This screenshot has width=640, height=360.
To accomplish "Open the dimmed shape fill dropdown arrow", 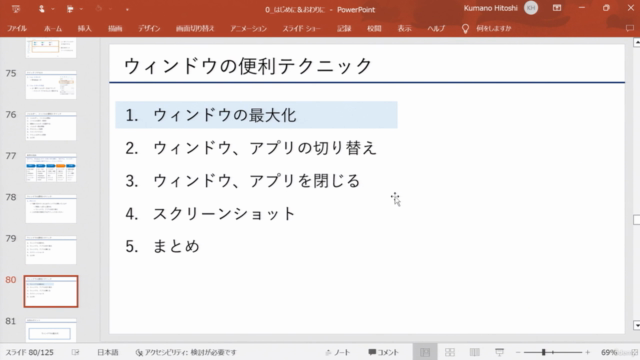I will point(110,9).
